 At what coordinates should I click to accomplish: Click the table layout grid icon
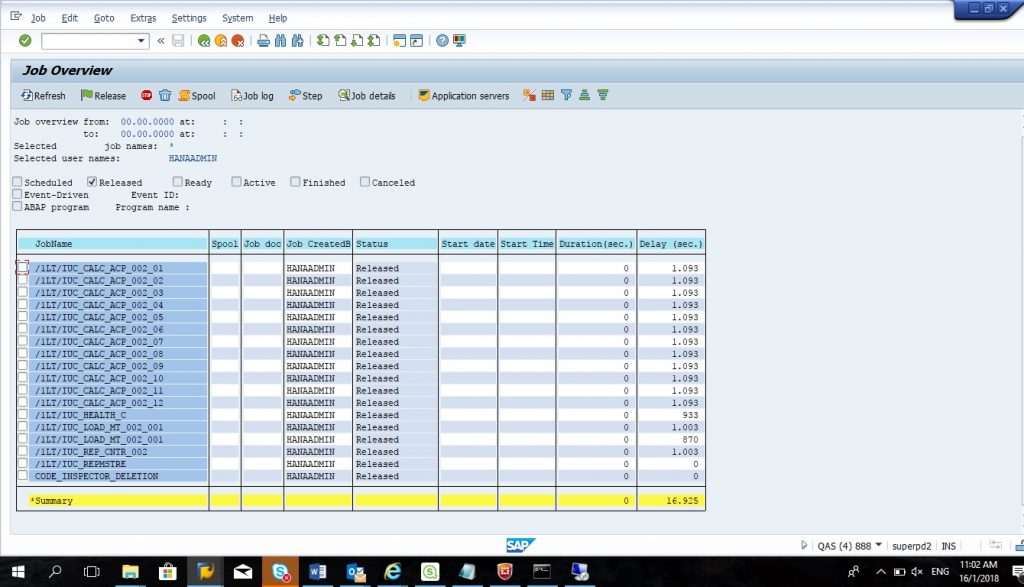click(x=547, y=95)
